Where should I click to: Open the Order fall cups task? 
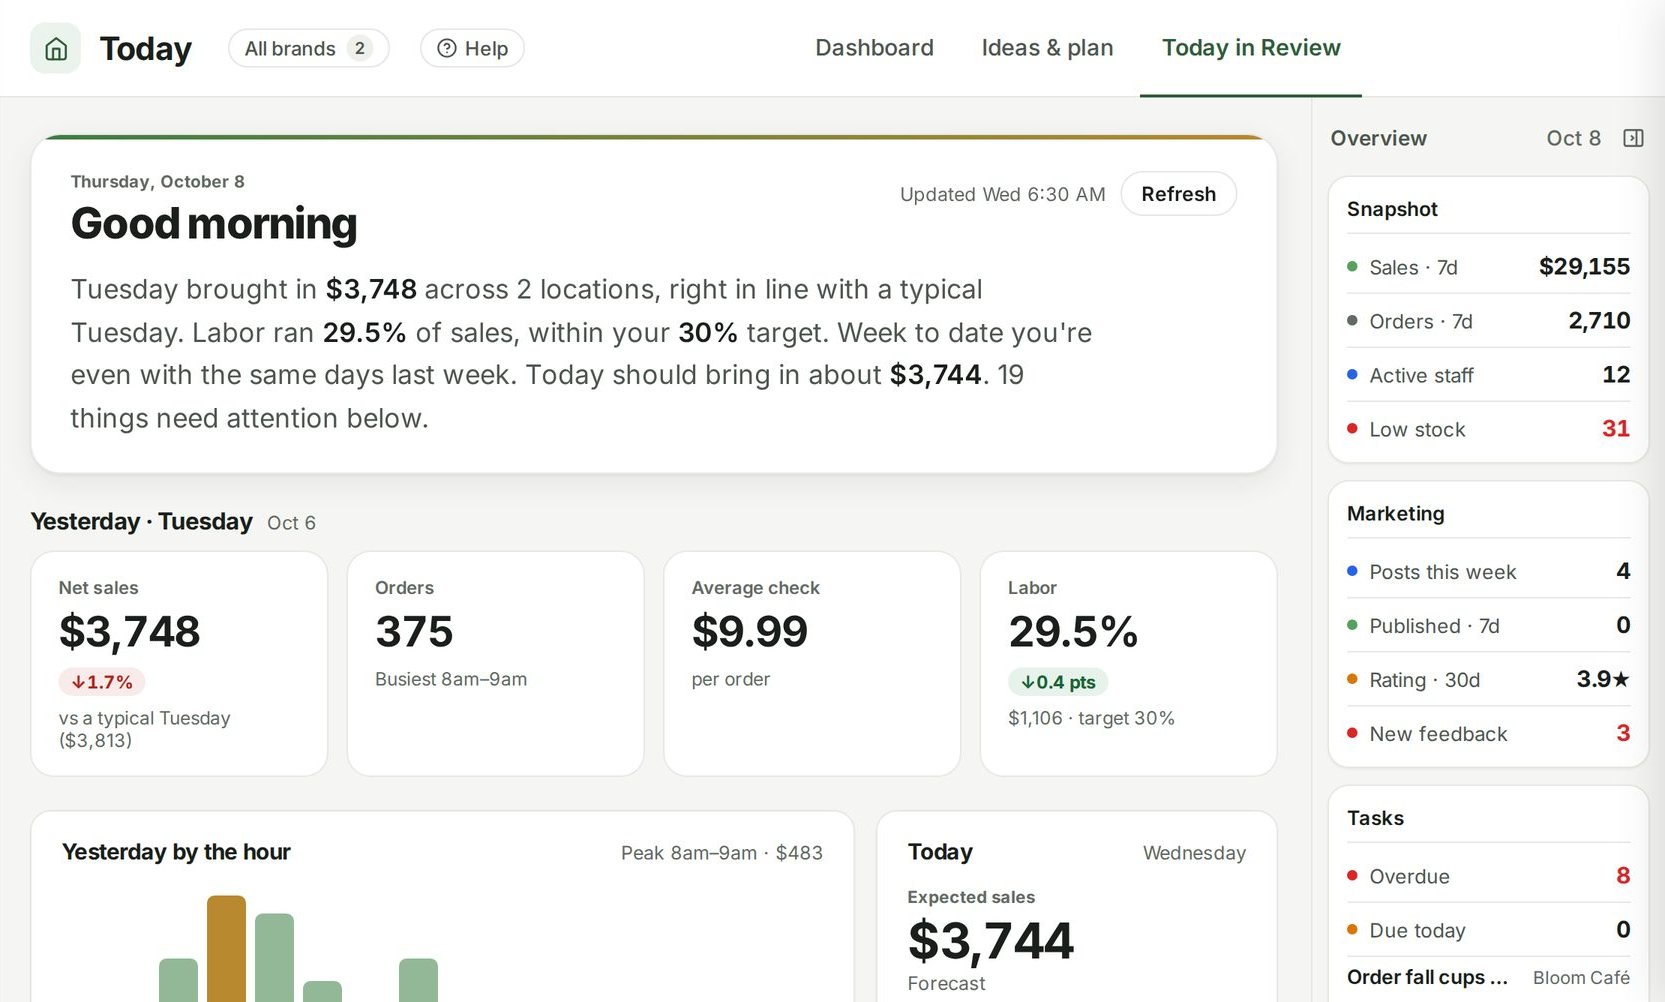(x=1488, y=978)
